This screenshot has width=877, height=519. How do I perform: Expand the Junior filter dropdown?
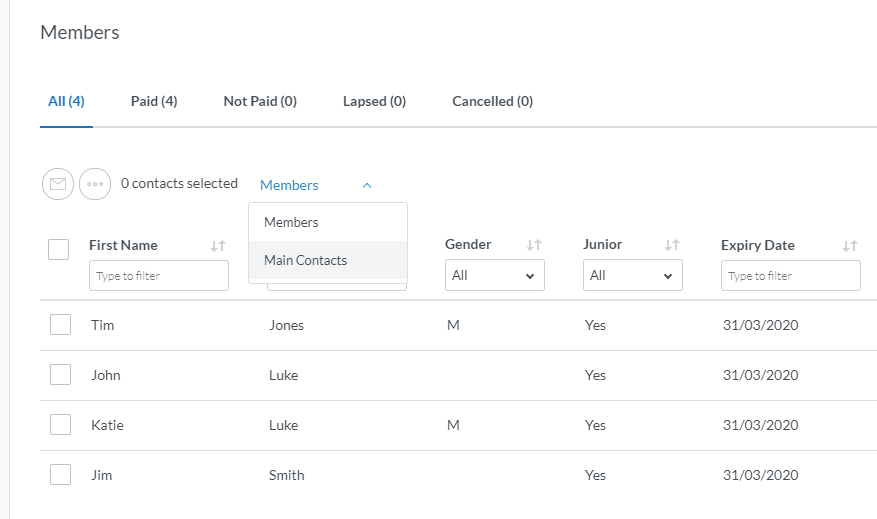click(632, 275)
